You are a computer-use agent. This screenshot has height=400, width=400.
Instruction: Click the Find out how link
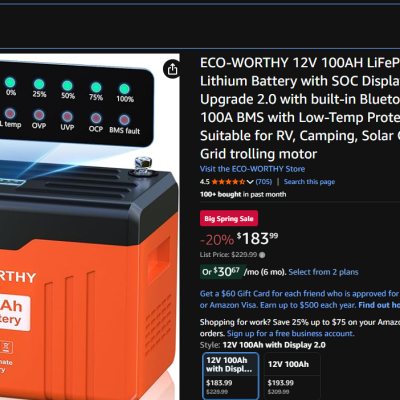tap(379, 305)
